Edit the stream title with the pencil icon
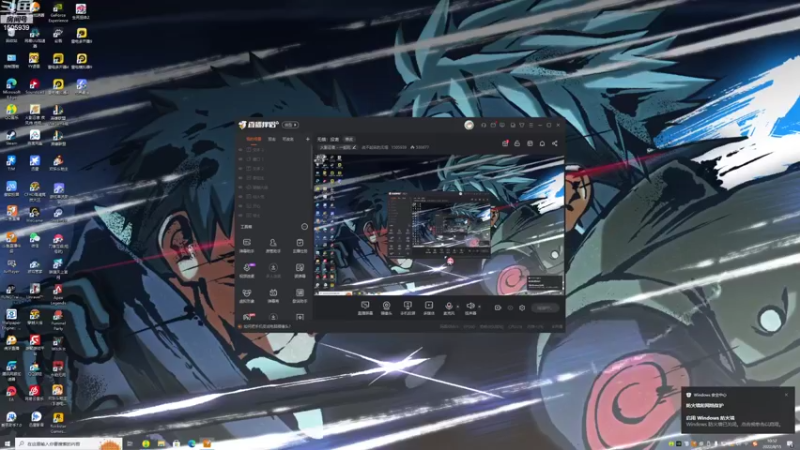800x450 pixels. [354, 147]
